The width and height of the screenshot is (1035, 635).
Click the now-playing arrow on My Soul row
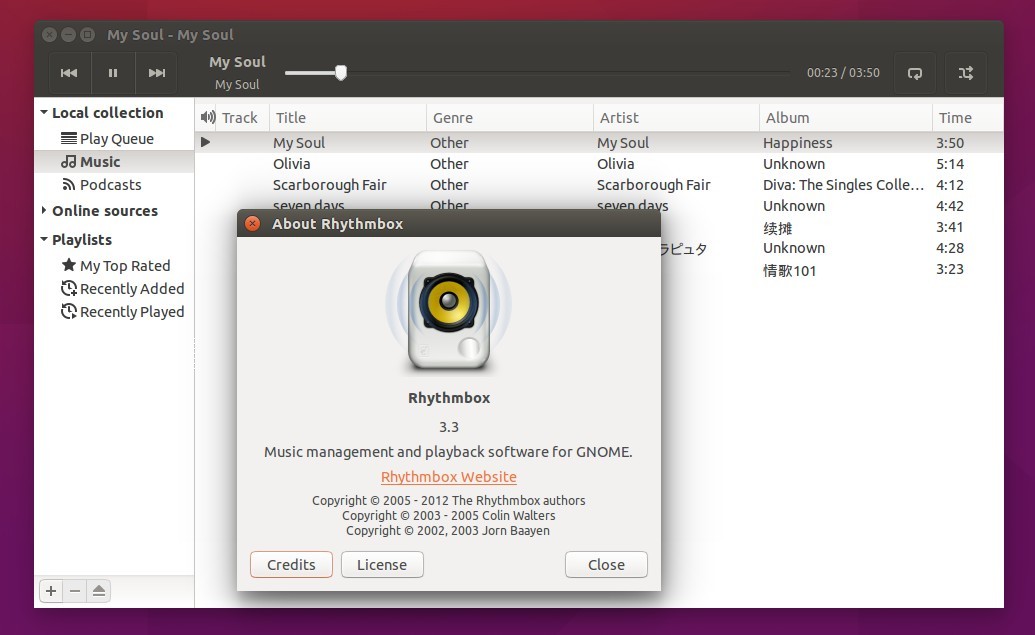click(206, 142)
